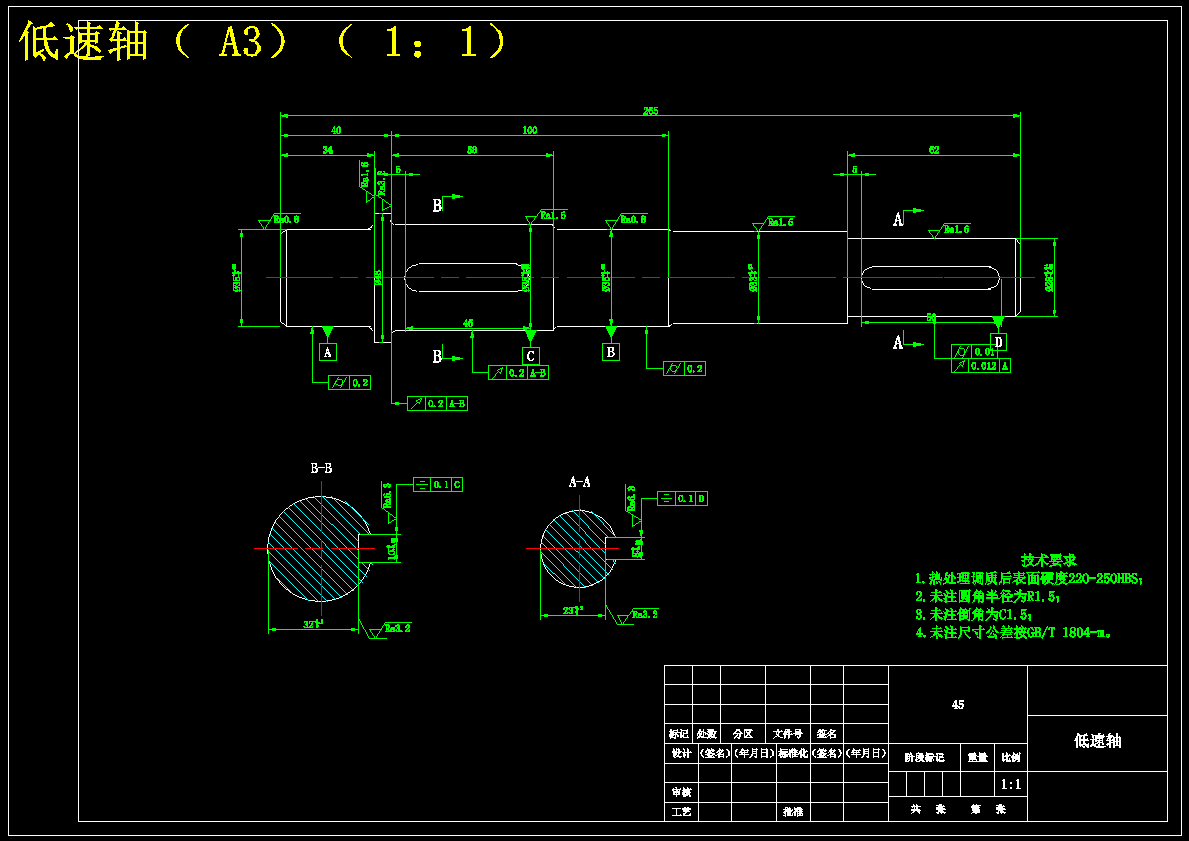Select the '标记' title block cell
The height and width of the screenshot is (841, 1189).
679,734
